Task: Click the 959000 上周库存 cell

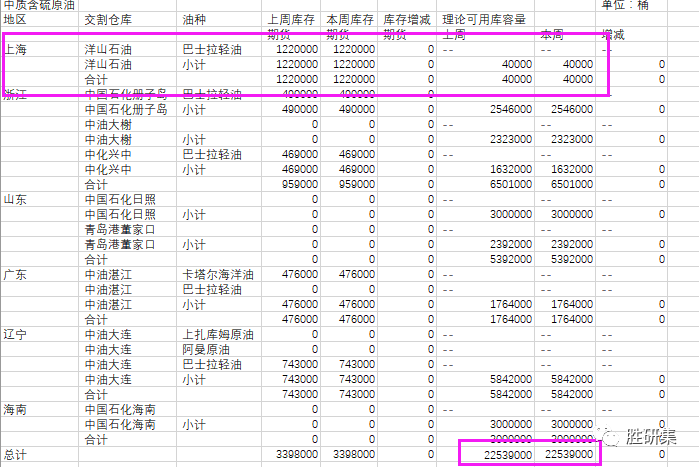Action: (300, 184)
